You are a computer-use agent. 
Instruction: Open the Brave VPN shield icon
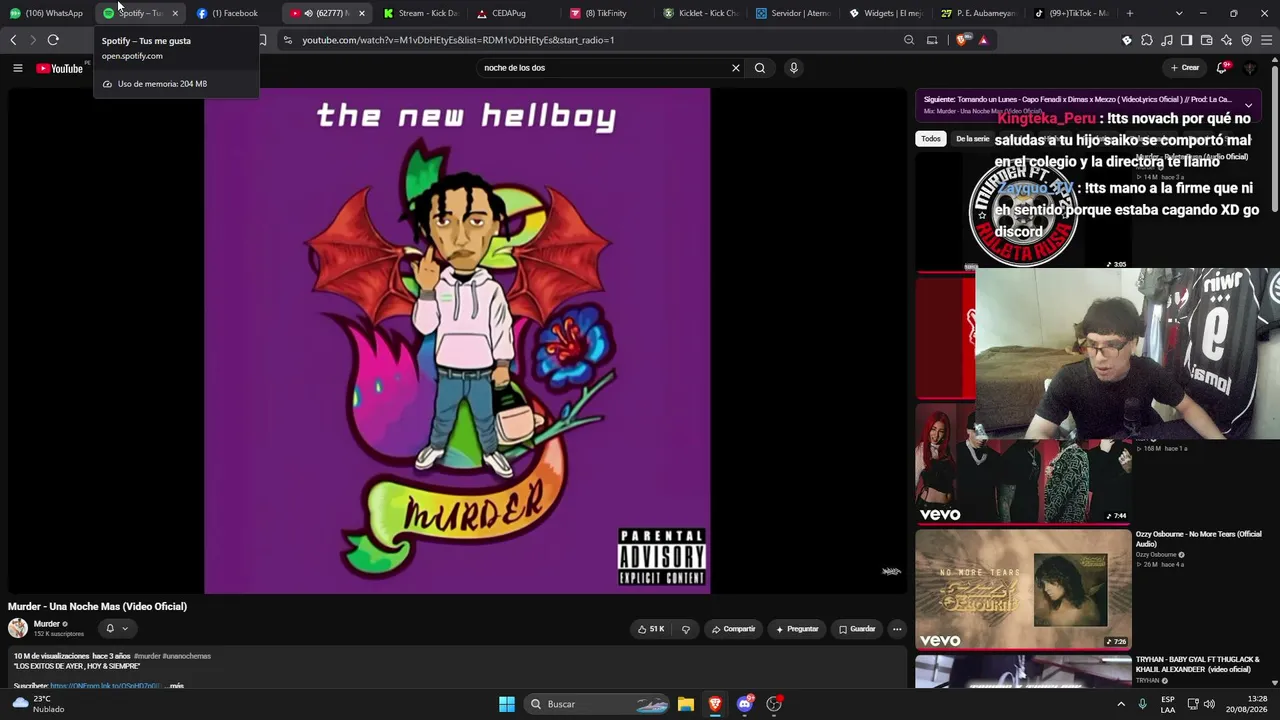coord(1246,40)
